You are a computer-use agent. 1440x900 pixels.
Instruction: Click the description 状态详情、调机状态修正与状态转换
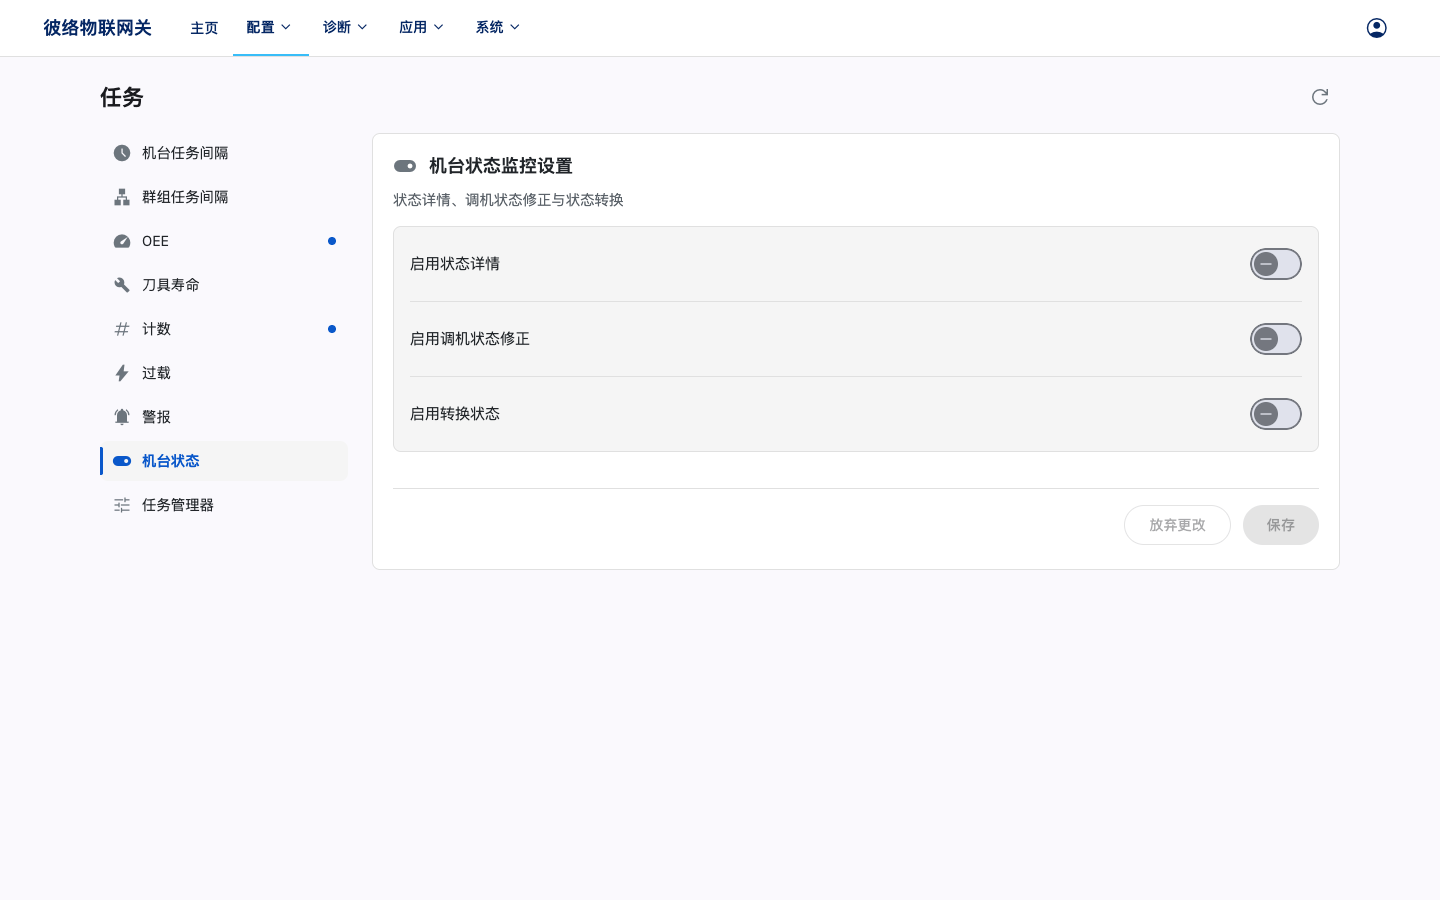(x=508, y=200)
